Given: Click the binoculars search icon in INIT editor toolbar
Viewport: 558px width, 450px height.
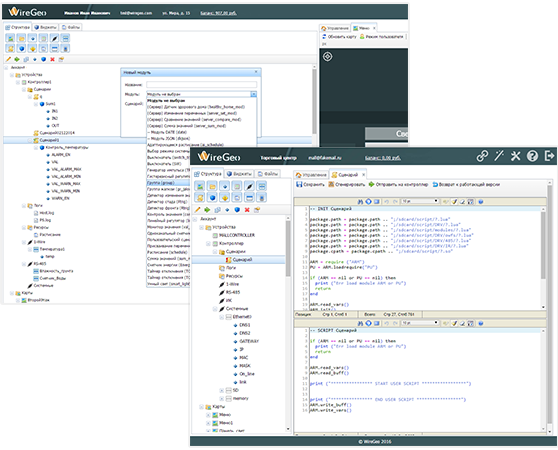Looking at the screenshot, I should 360,202.
